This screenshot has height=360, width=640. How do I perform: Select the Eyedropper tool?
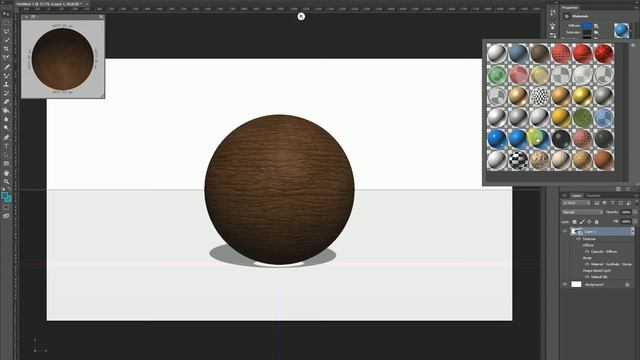point(6,58)
